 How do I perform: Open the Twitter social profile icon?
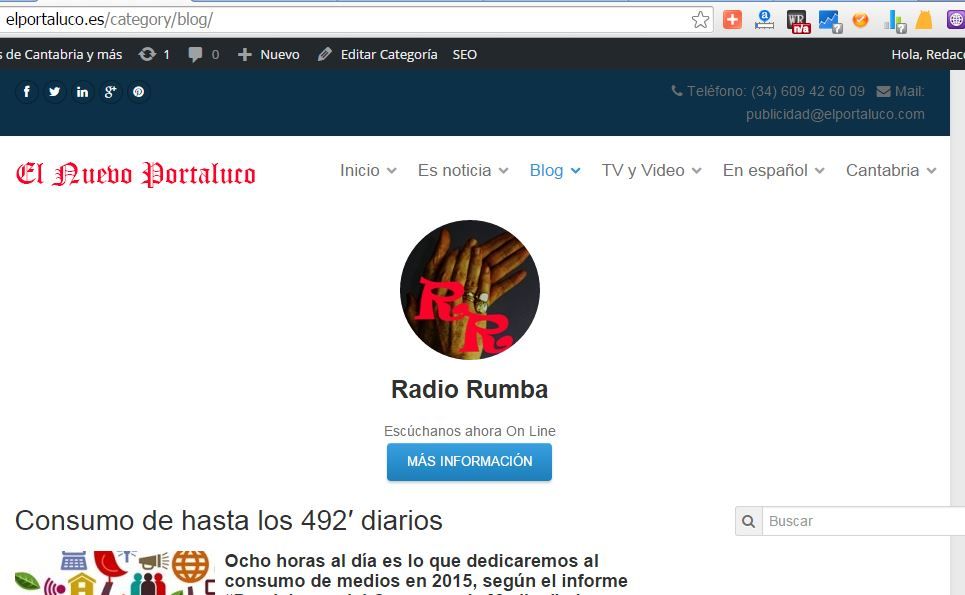(54, 92)
